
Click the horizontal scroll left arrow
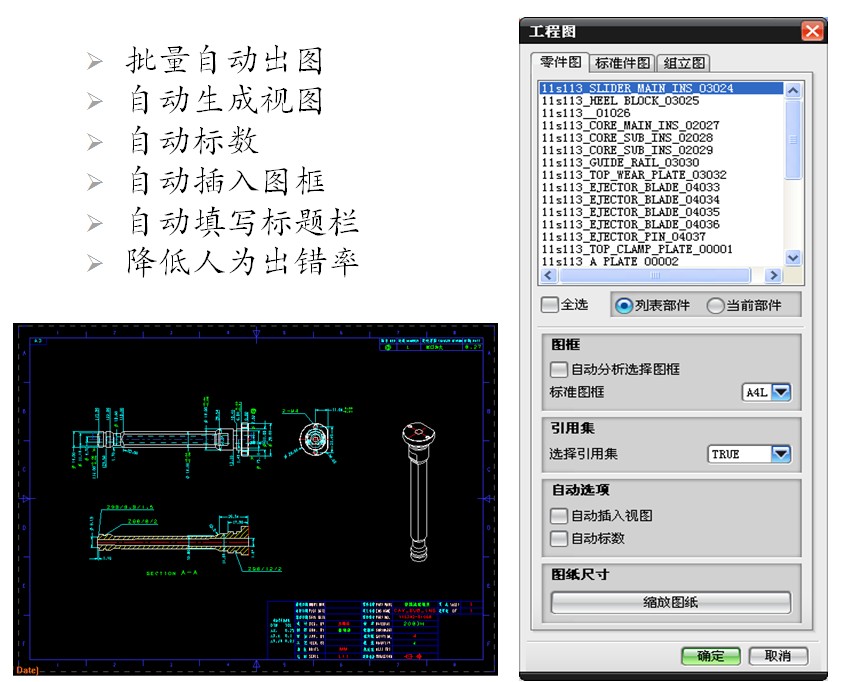point(548,275)
